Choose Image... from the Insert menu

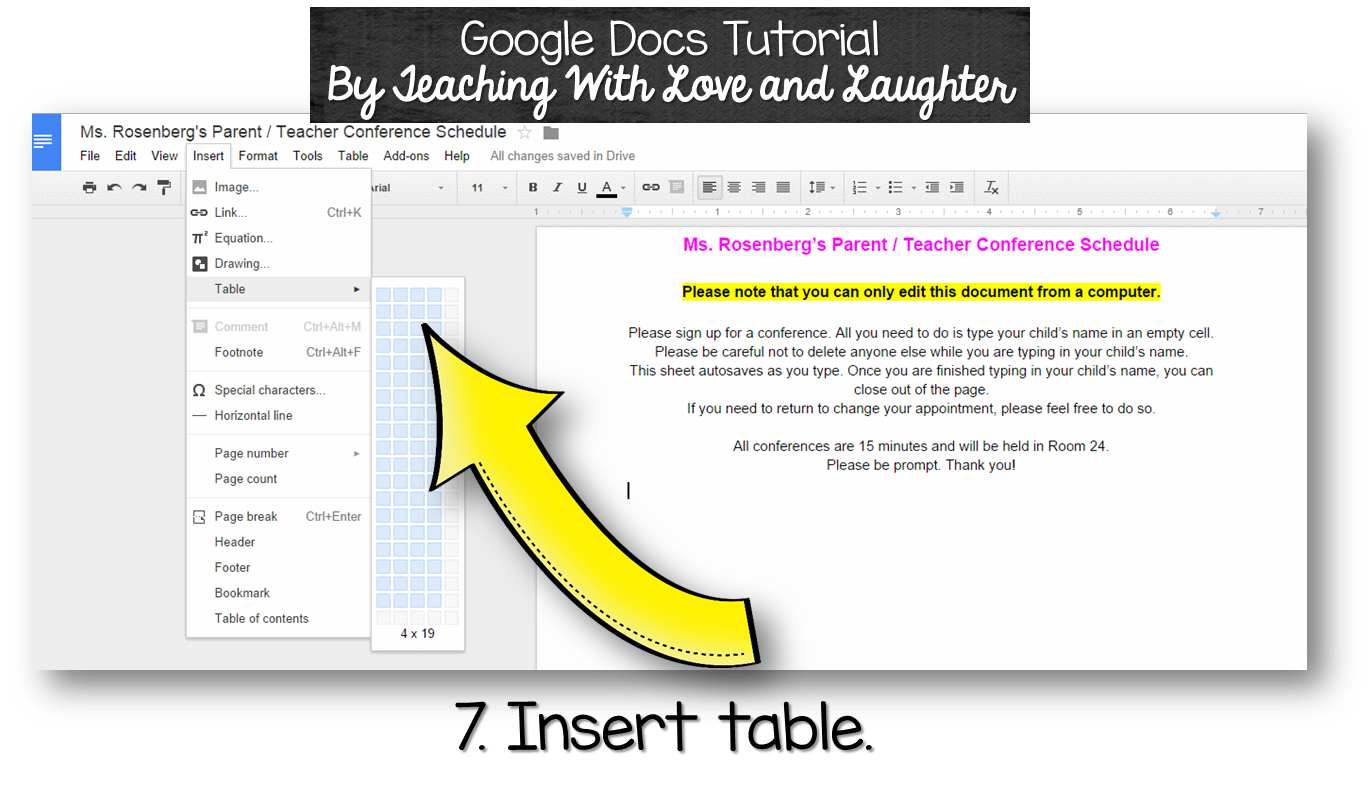tap(278, 187)
